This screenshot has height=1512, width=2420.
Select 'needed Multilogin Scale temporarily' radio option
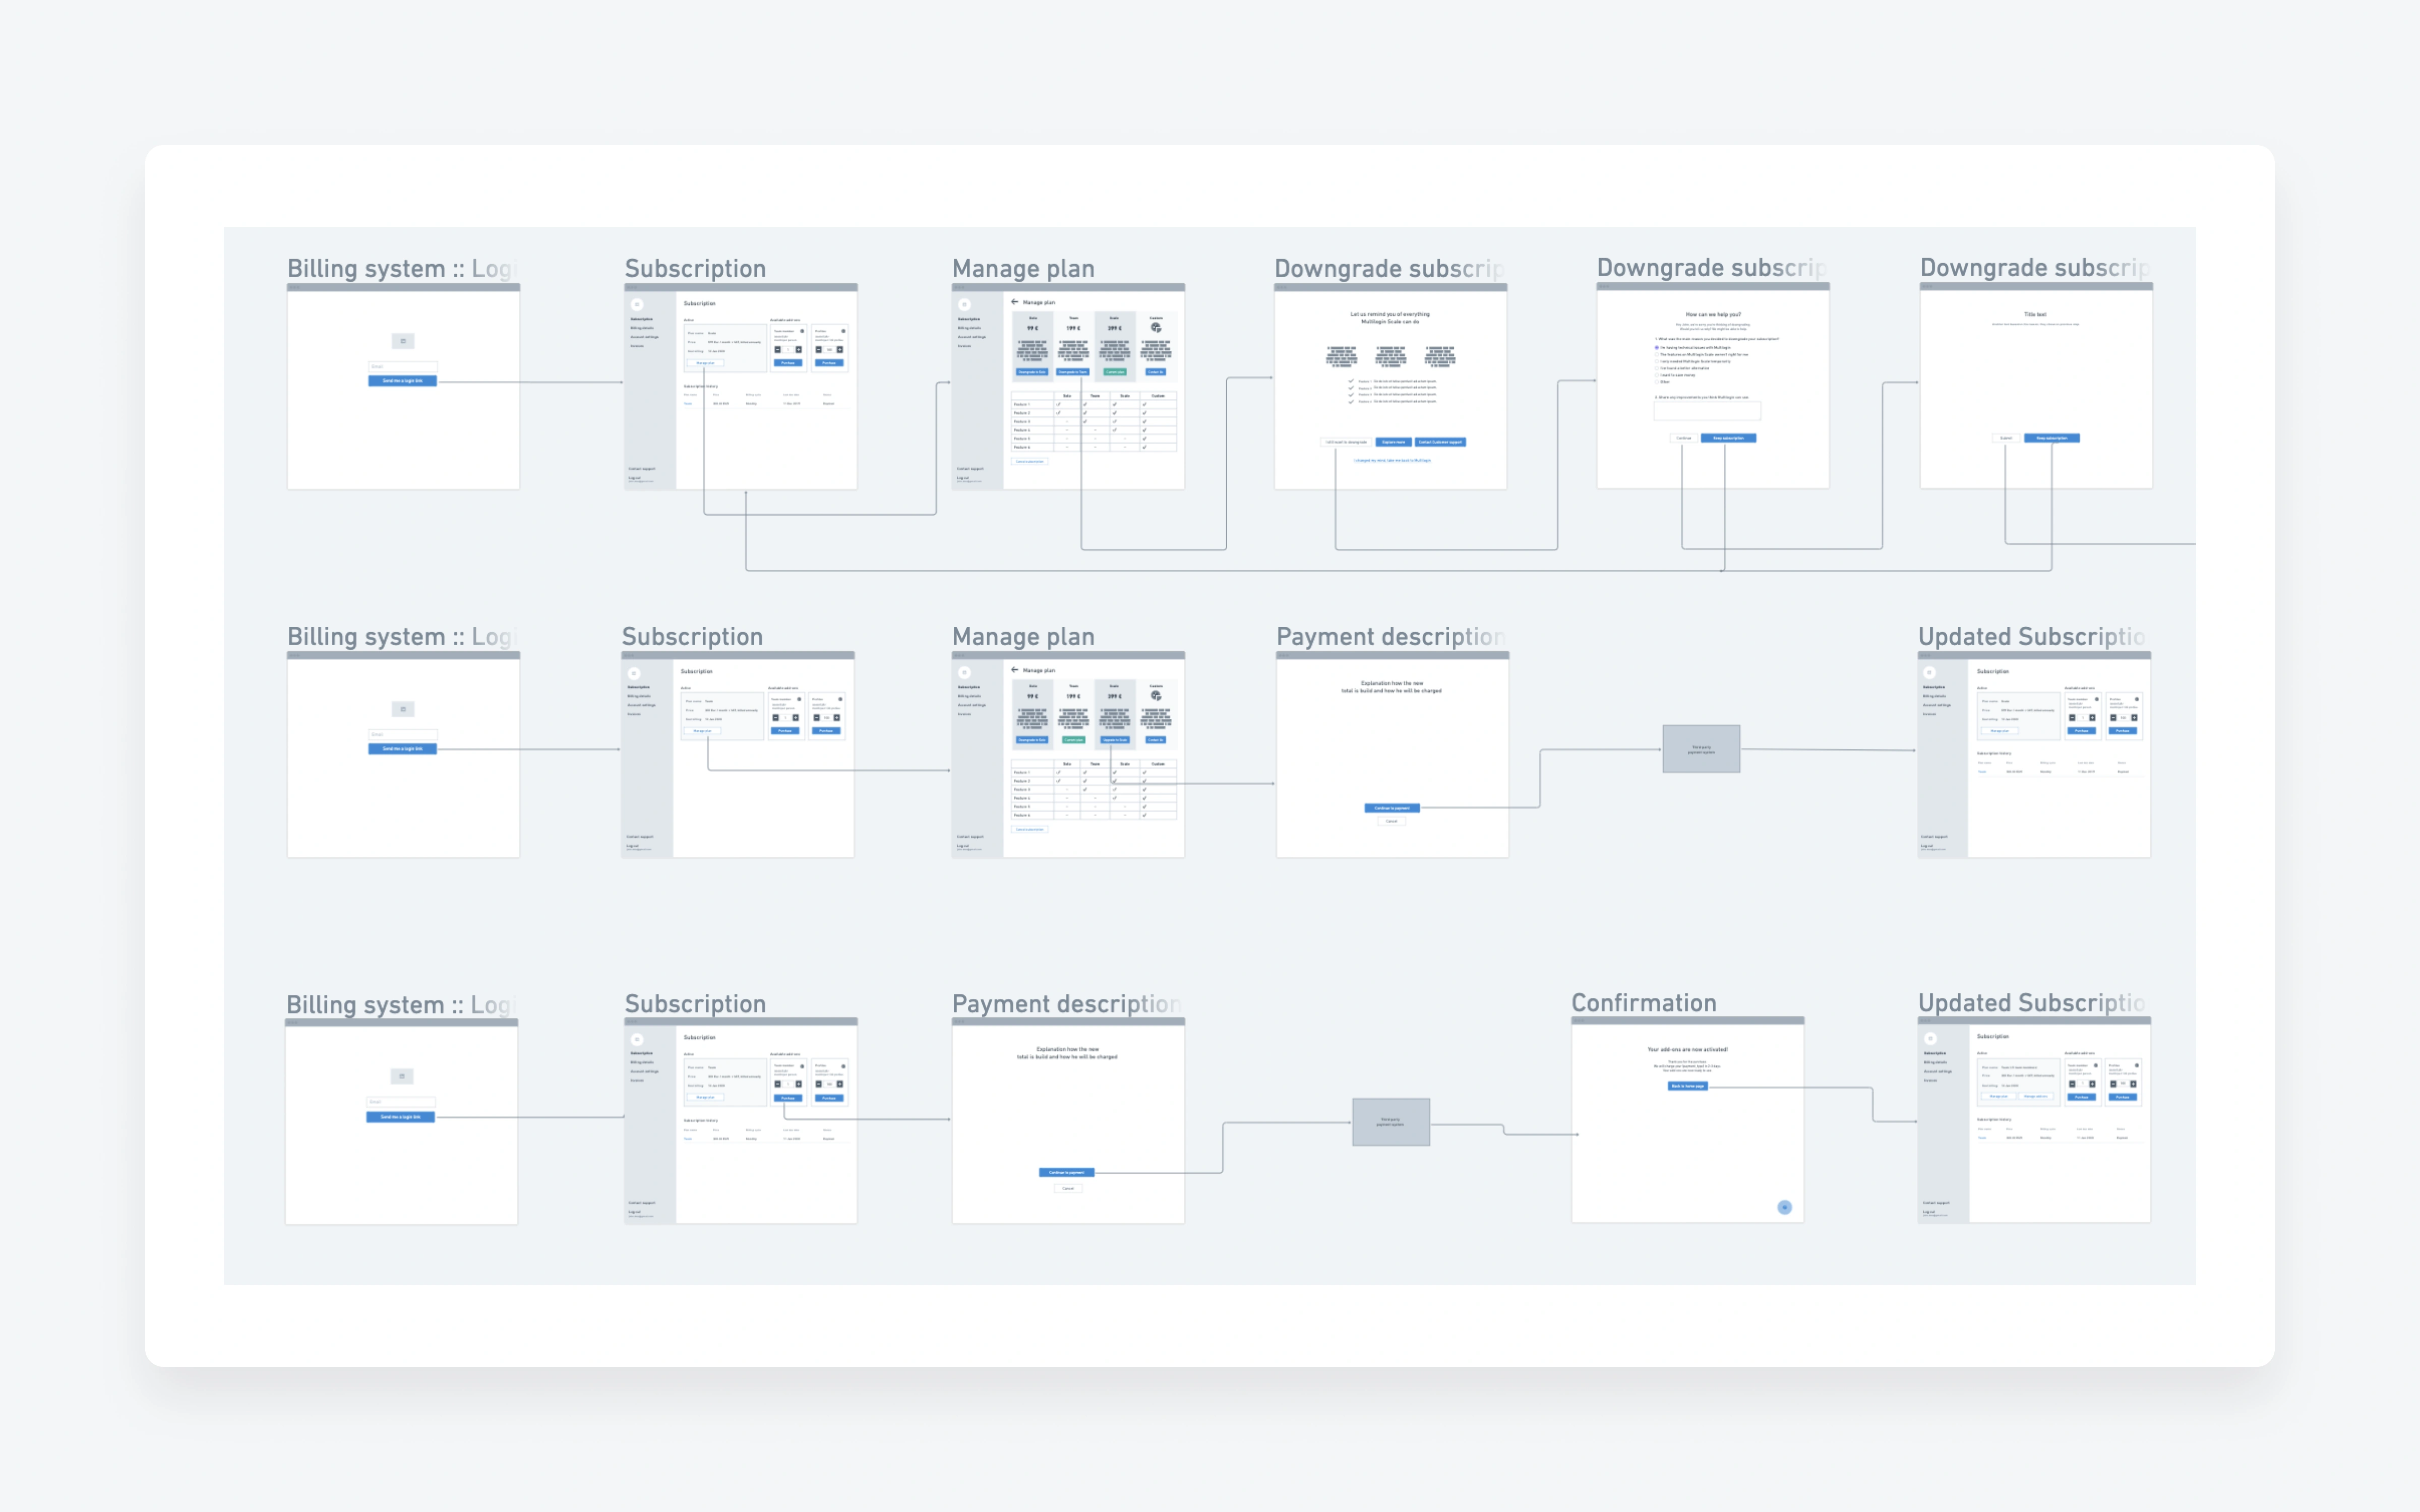1657,362
